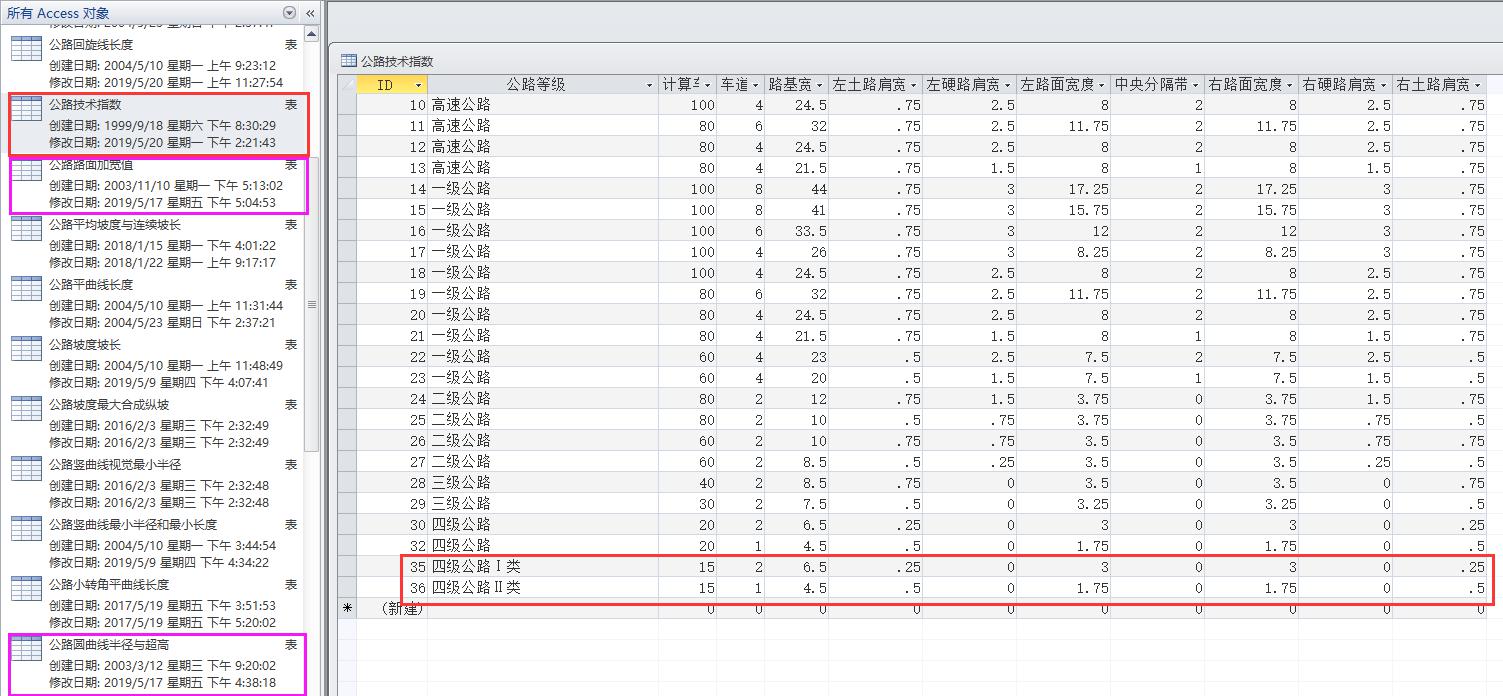
Task: Click the 公路竖曲线视觉最小半径 table icon
Action: click(x=26, y=469)
